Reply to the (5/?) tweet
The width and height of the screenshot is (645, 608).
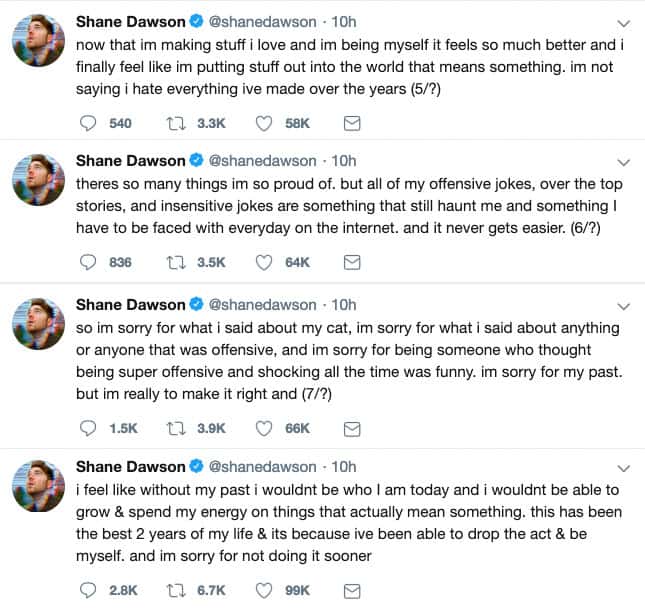tap(88, 123)
